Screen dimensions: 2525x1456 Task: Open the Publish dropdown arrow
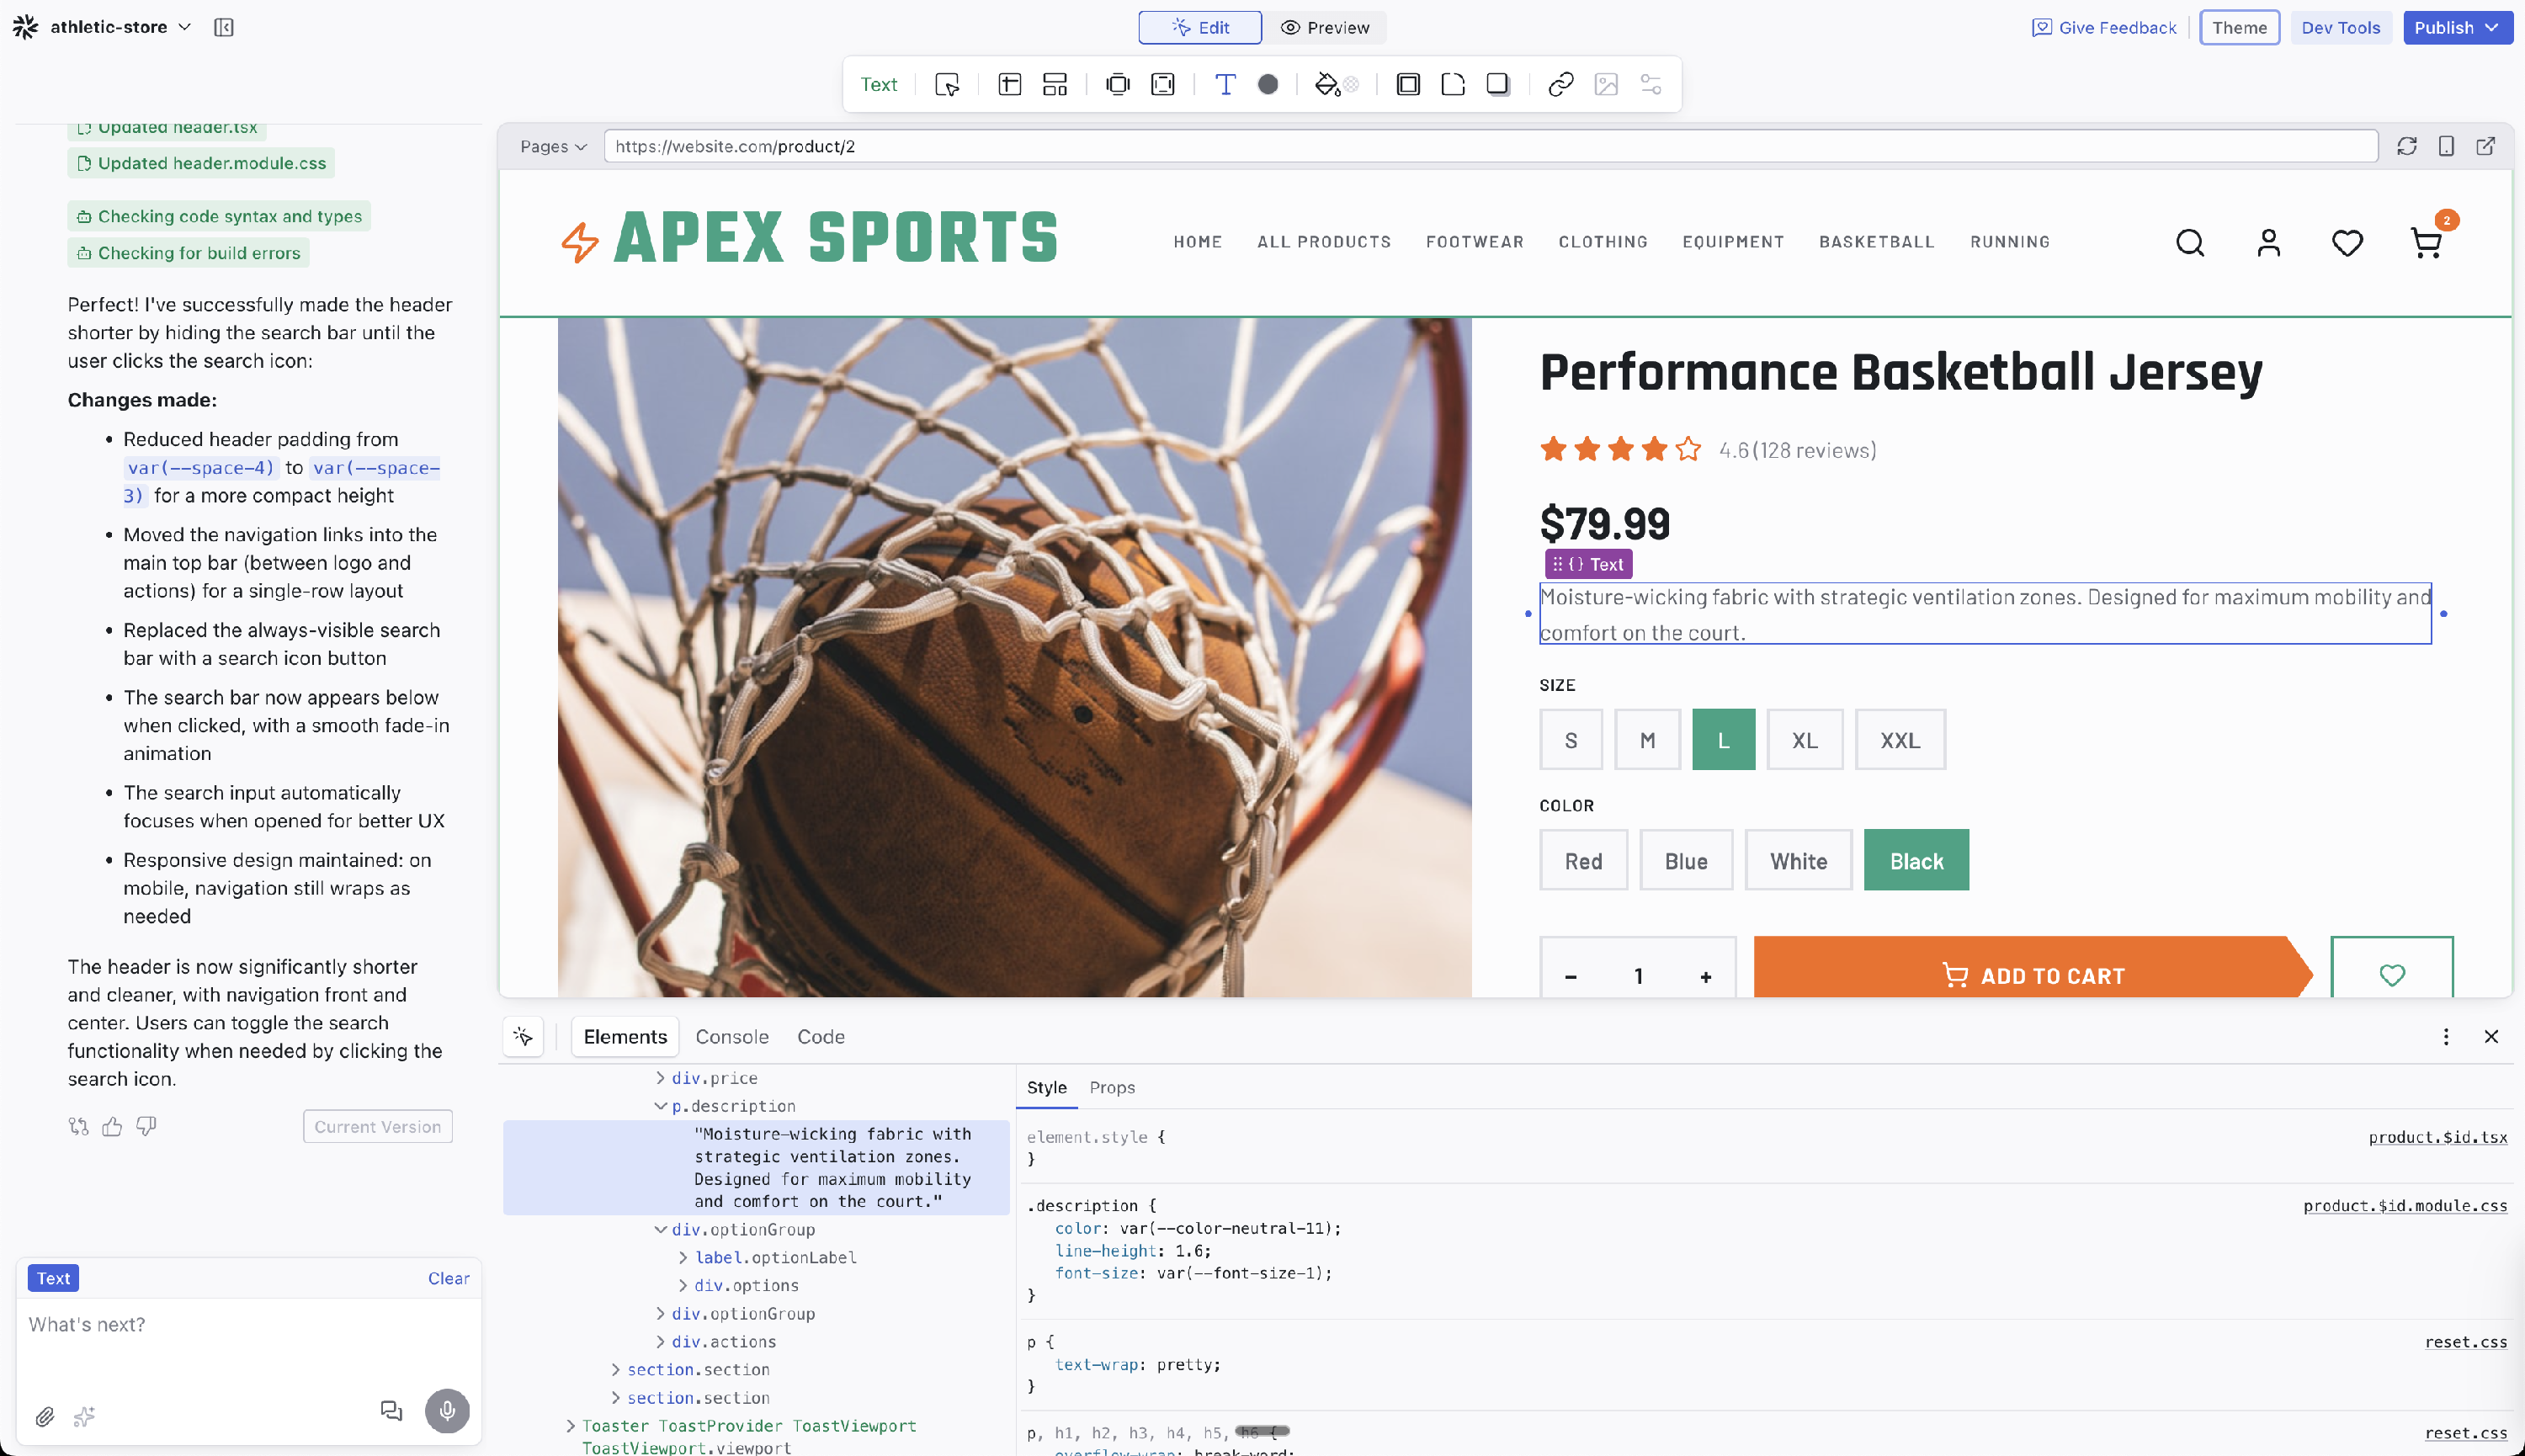(2492, 27)
